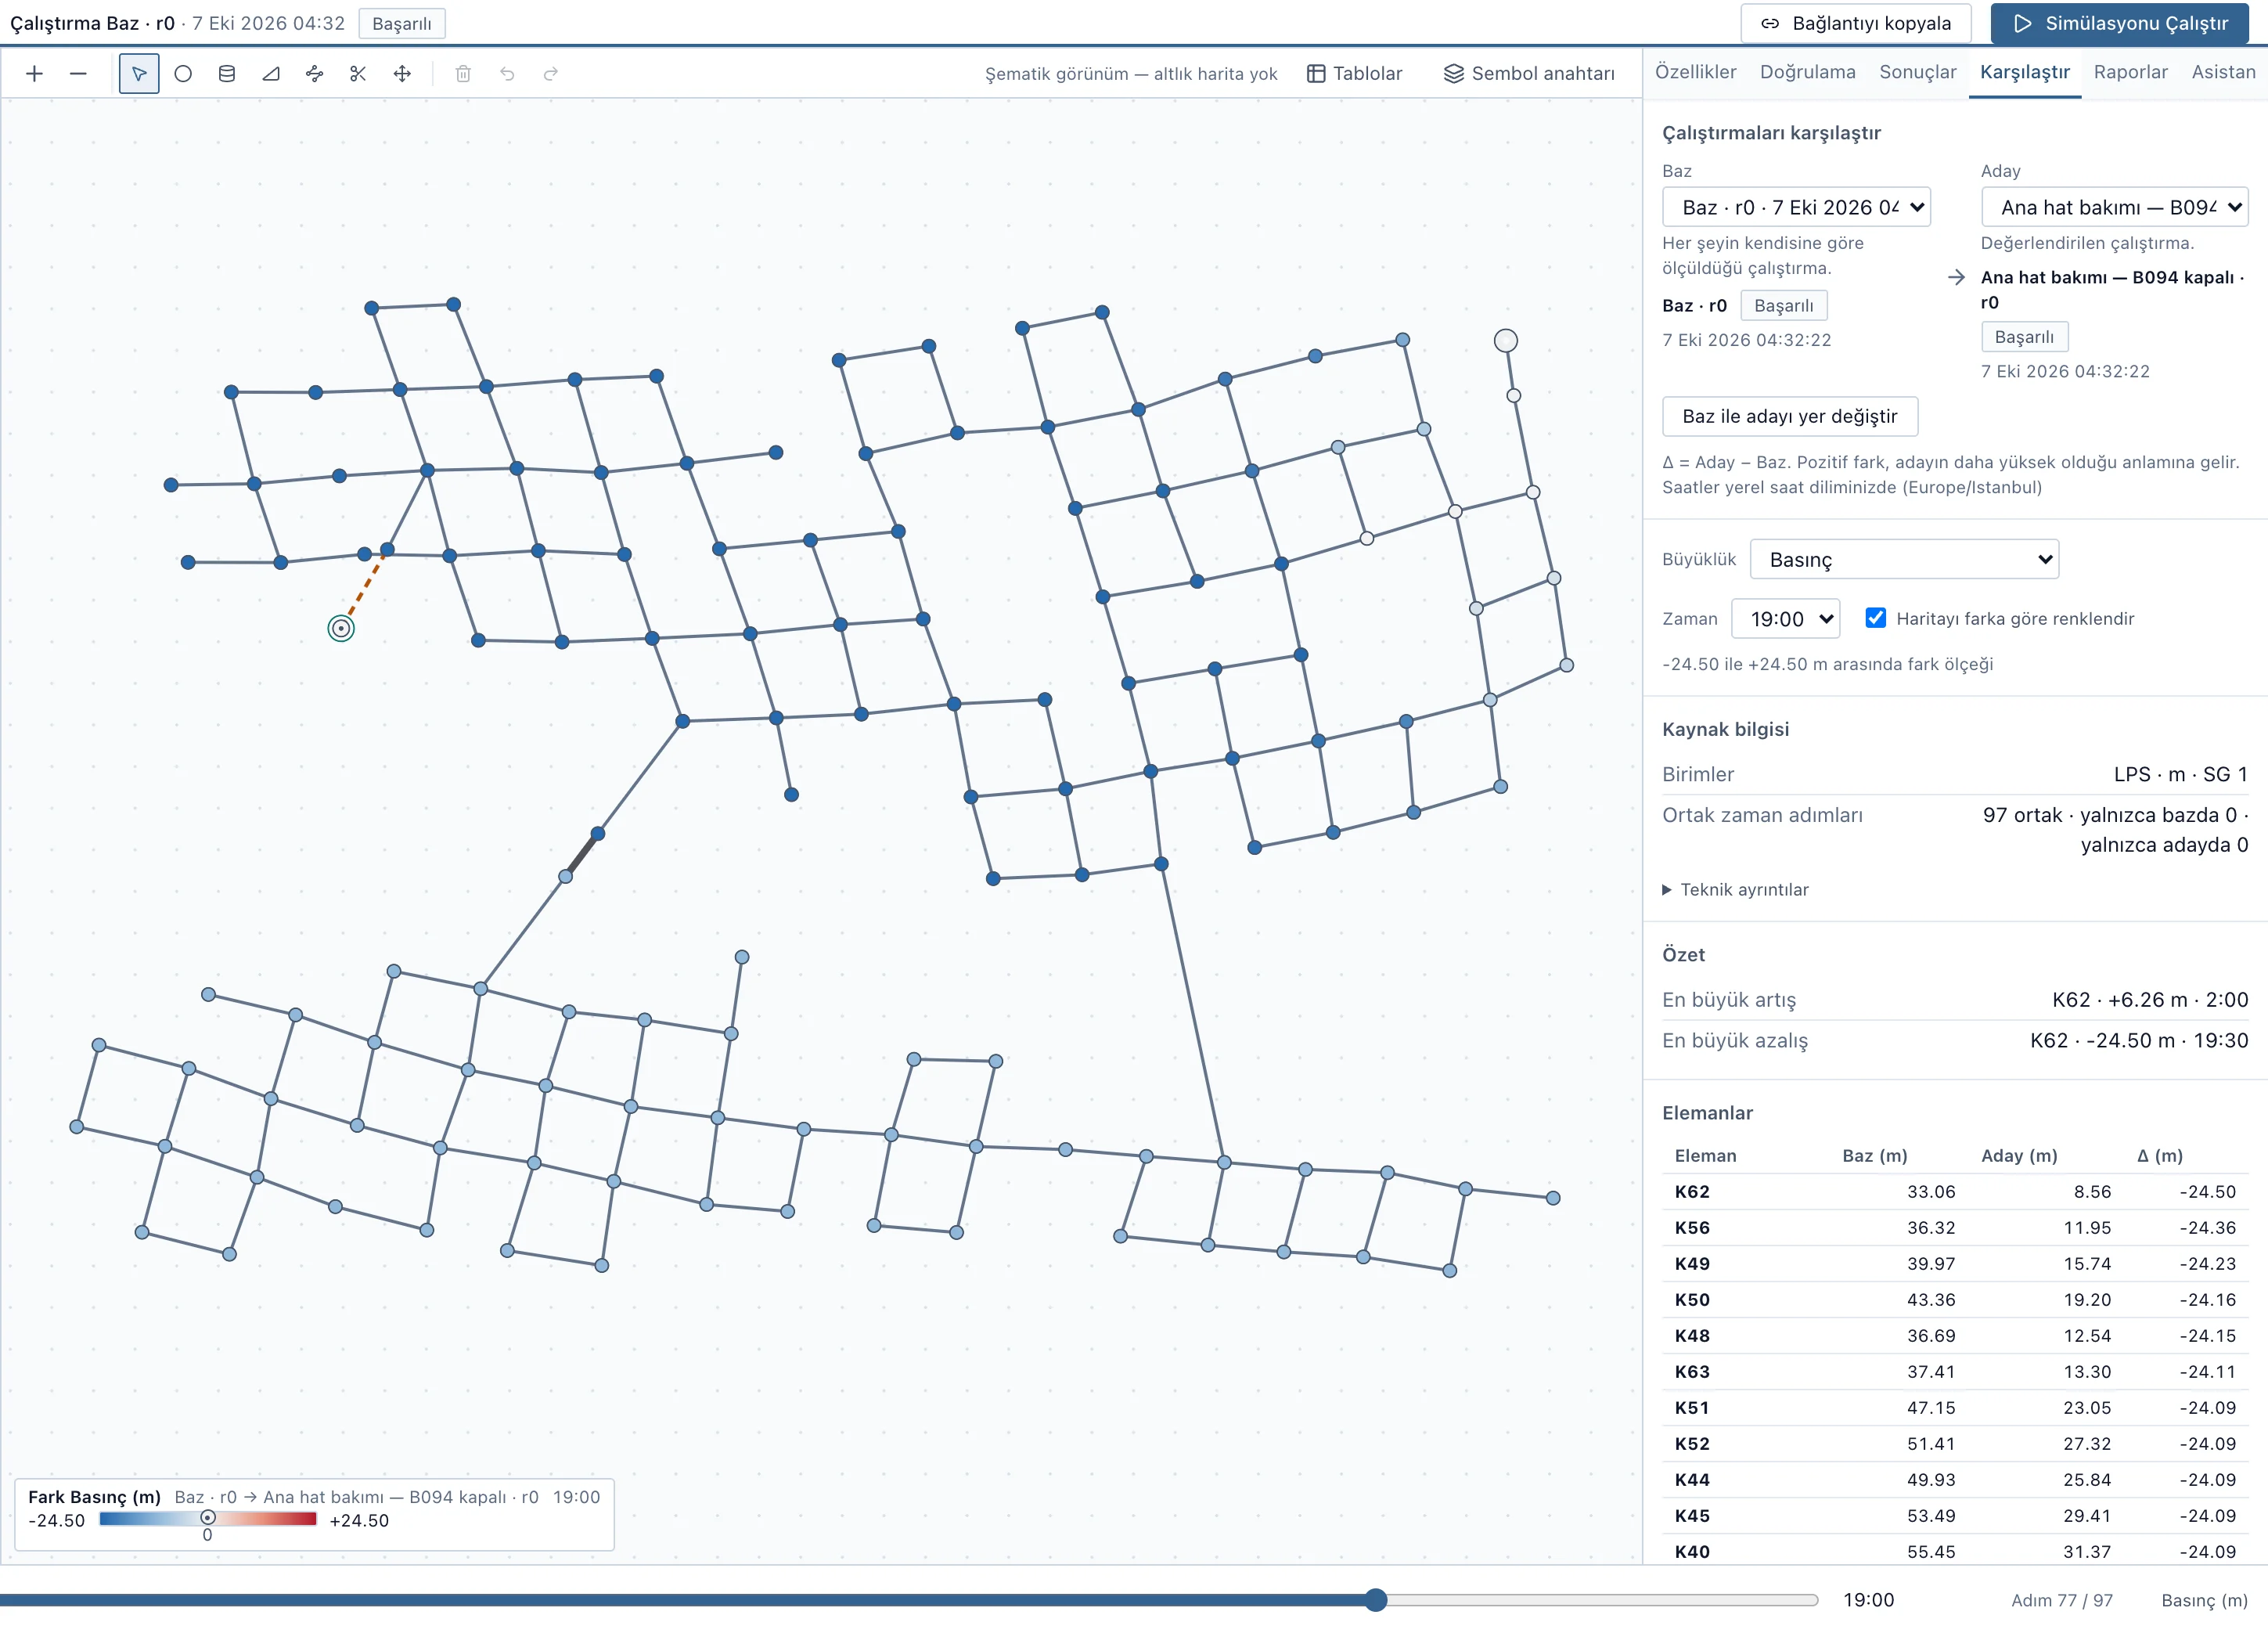Select the scissors cut tool
2268x1633 pixels.
358,73
